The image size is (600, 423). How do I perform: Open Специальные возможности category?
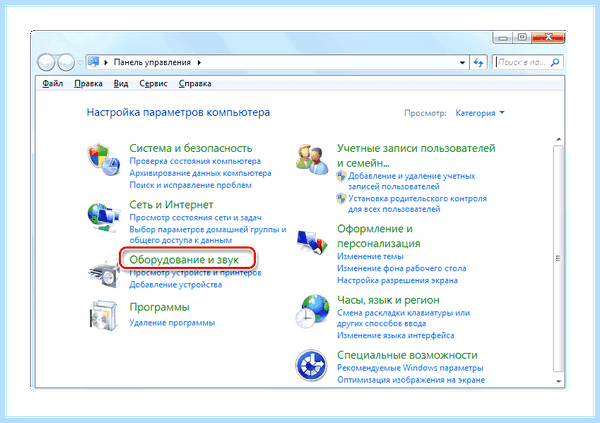(407, 355)
